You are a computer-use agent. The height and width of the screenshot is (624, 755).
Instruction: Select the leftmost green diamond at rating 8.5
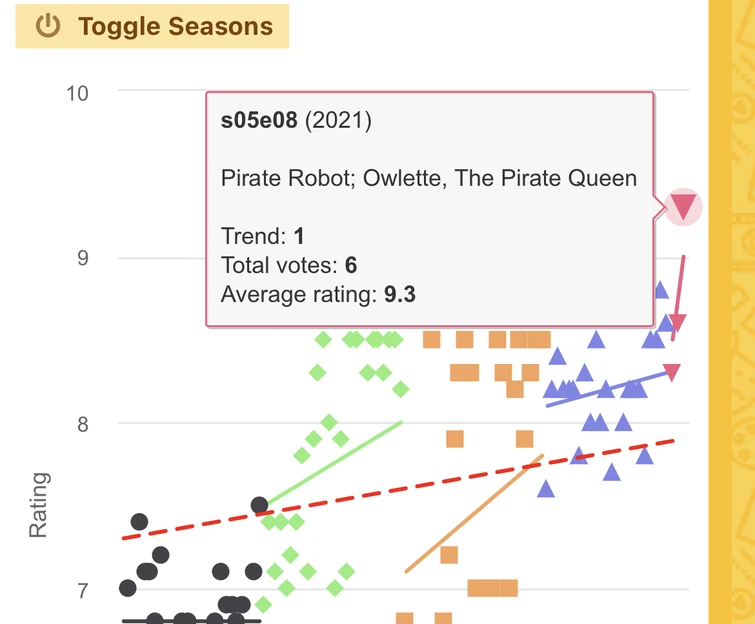[x=323, y=340]
